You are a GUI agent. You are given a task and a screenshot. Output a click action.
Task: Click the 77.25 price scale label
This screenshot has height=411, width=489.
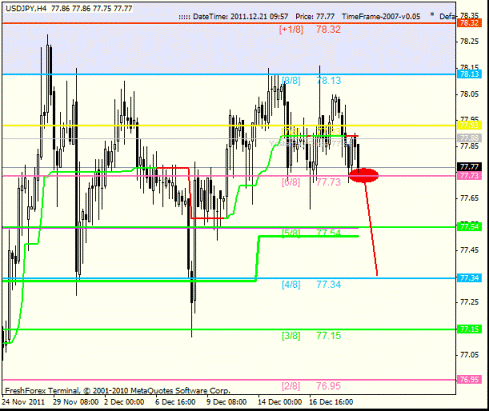[x=469, y=302]
